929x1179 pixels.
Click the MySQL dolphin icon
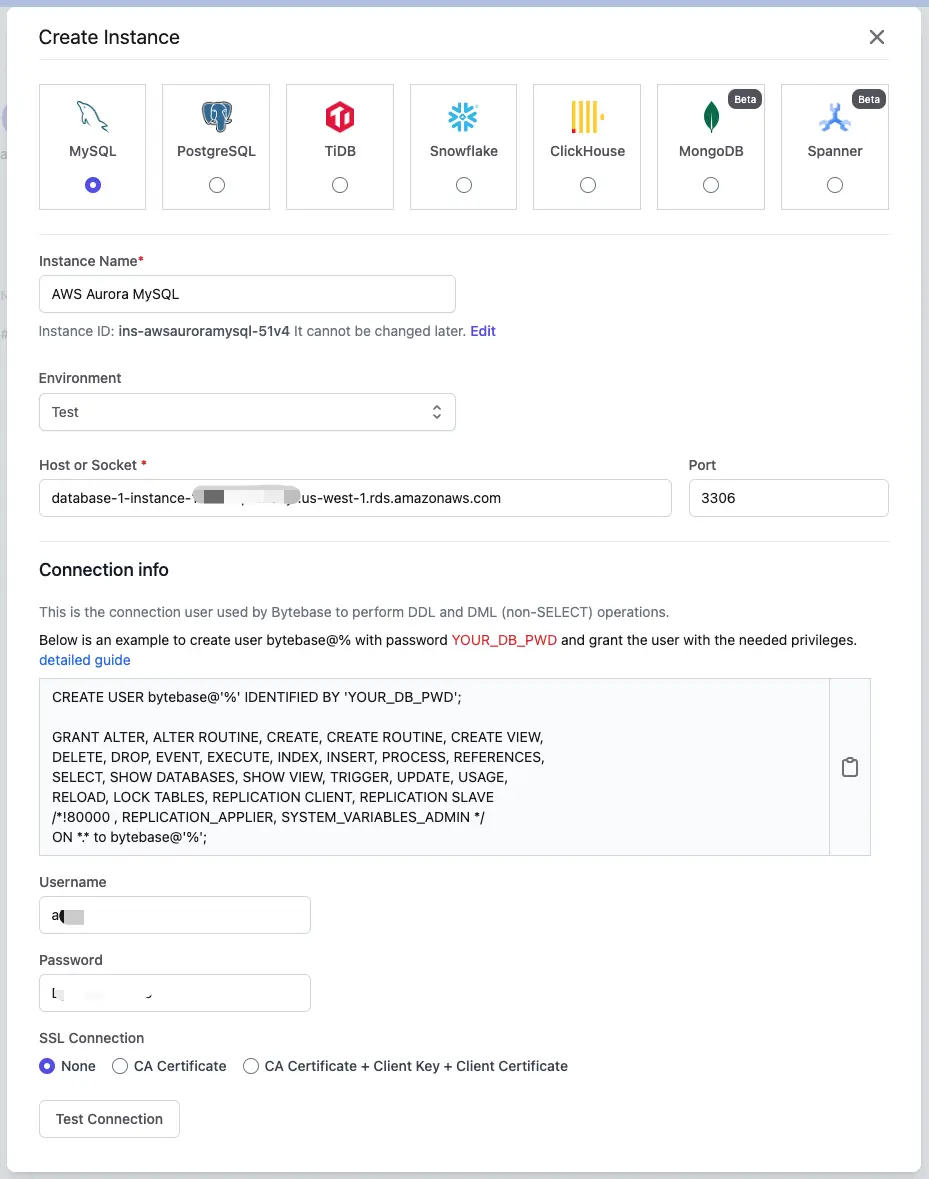(x=92, y=117)
